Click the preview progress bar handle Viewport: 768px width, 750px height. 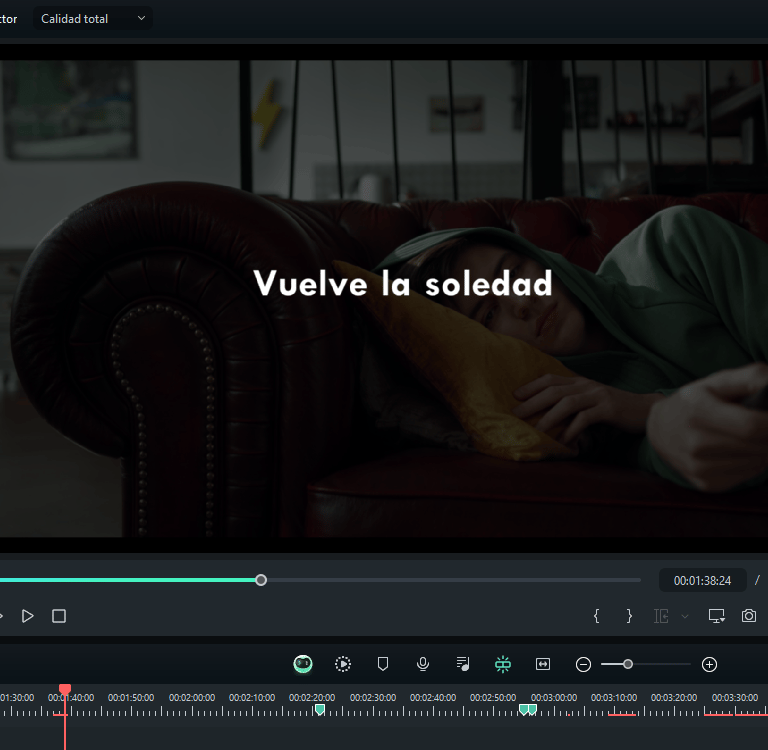[261, 580]
